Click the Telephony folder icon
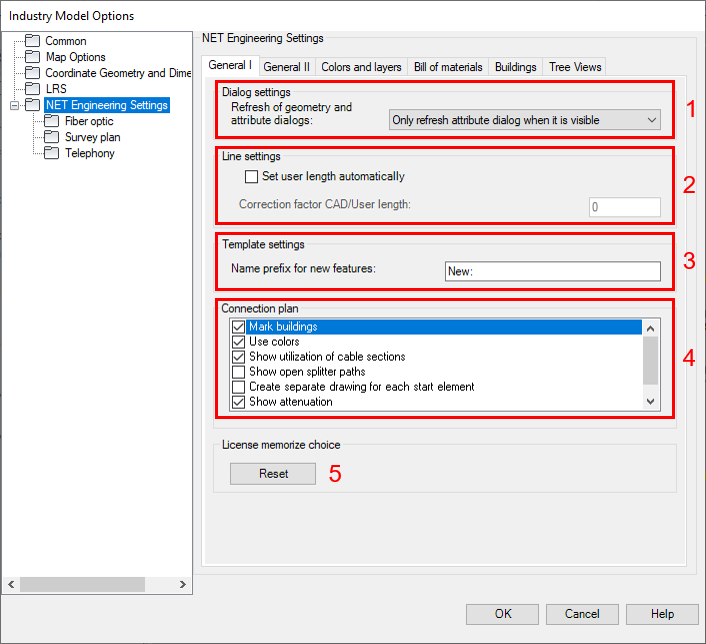Viewport: 706px width, 644px height. pyautogui.click(x=53, y=153)
